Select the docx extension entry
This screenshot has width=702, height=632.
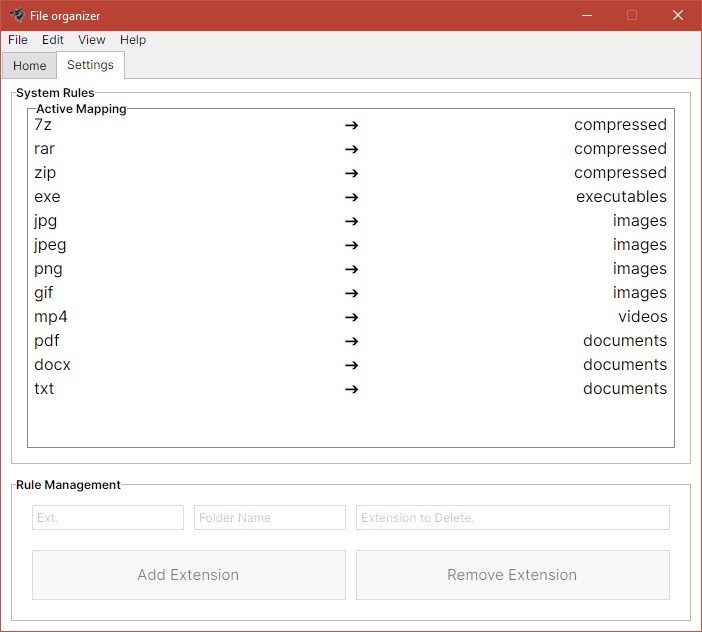52,365
